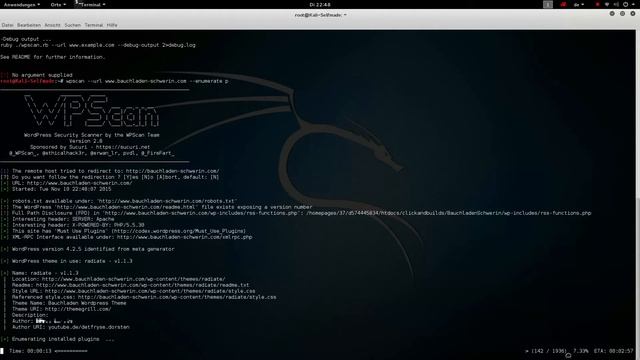640x360 pixels.
Task: Click the 'Started: Tue Nov 10' line
Action: [56, 189]
